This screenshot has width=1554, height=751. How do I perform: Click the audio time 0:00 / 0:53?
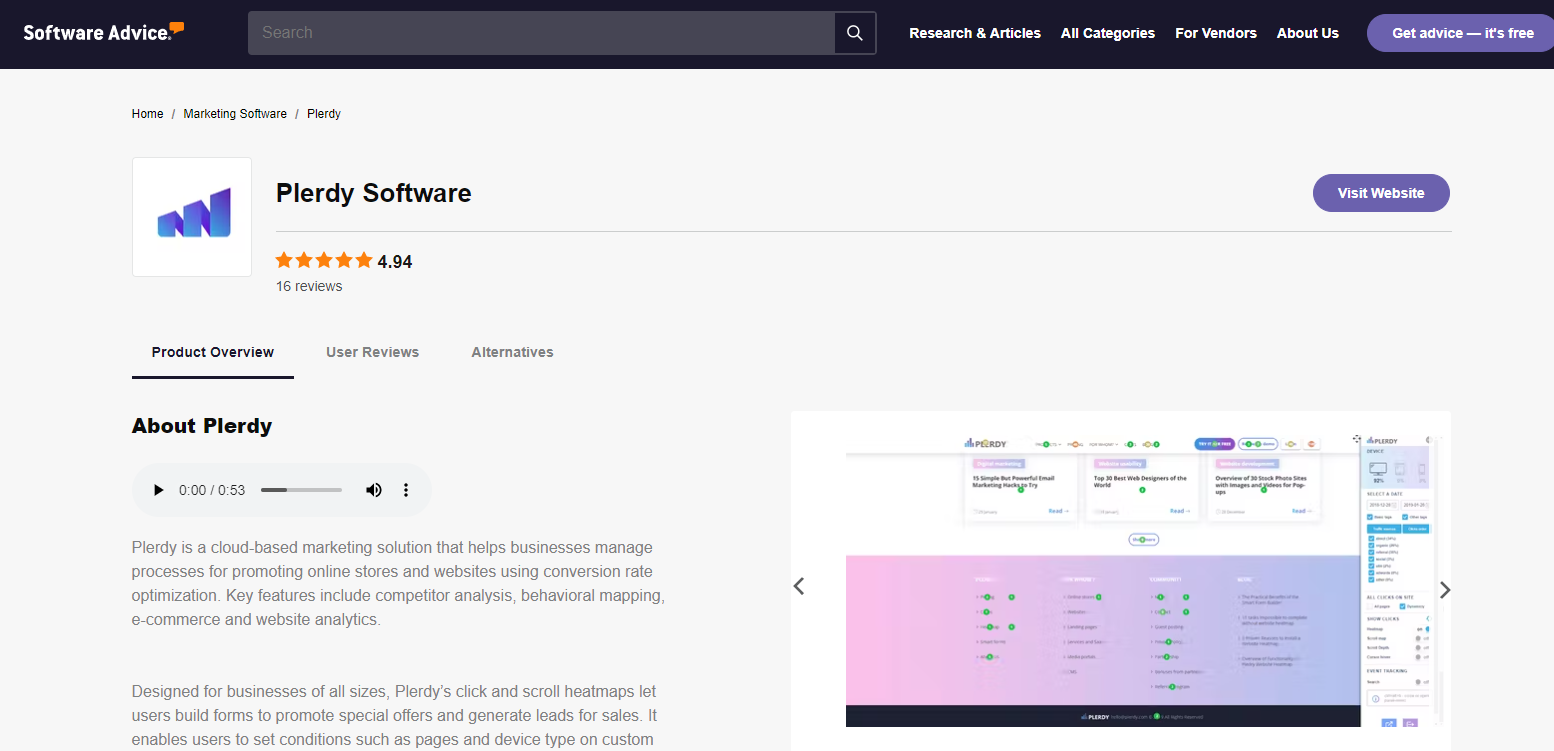pyautogui.click(x=212, y=490)
